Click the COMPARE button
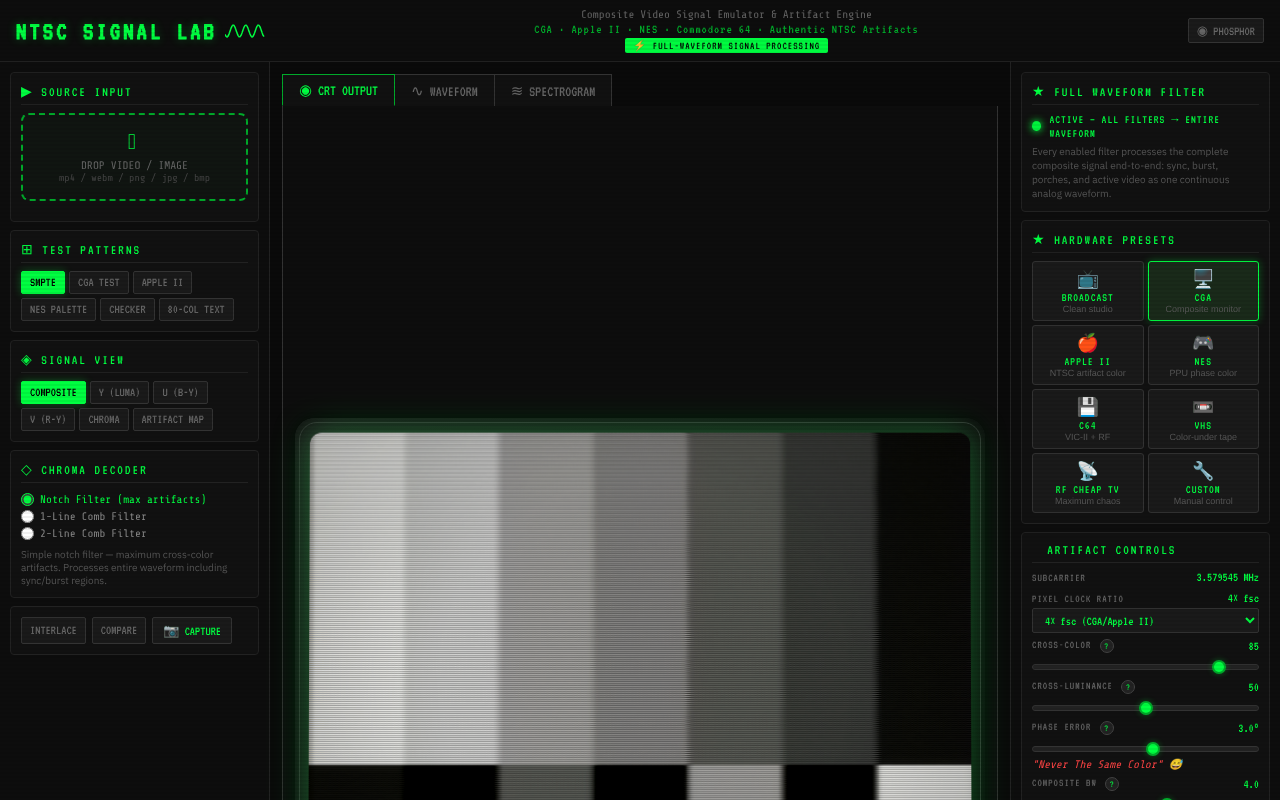The width and height of the screenshot is (1280, 800). point(118,630)
